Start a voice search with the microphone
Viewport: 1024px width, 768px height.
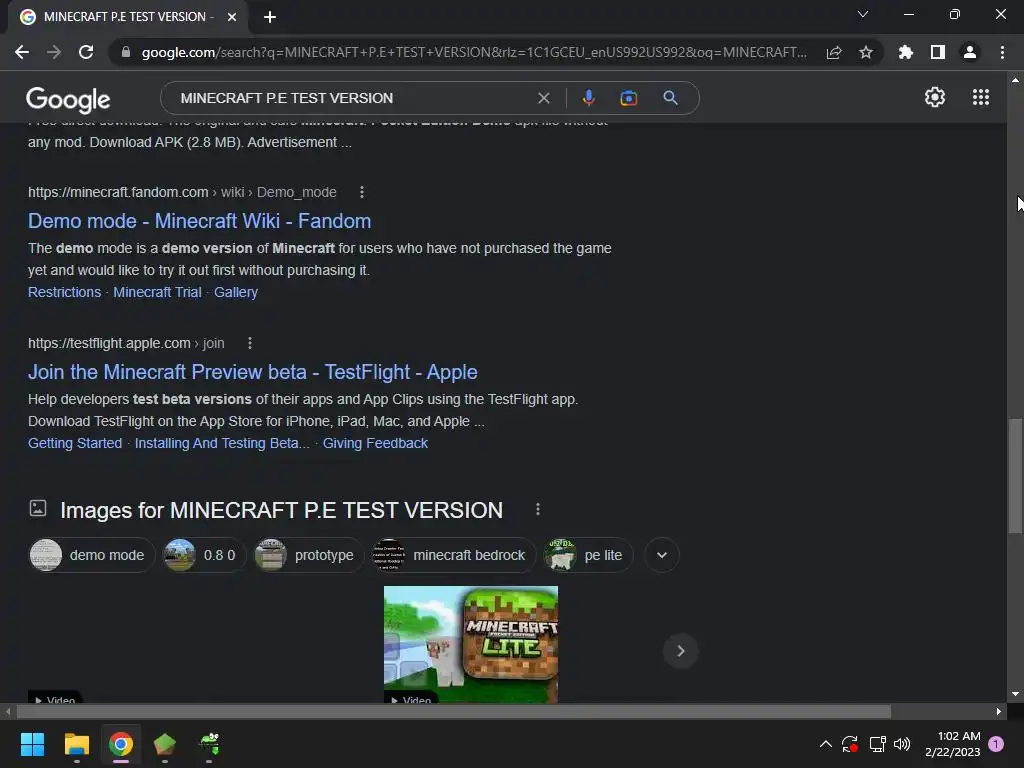pos(588,98)
